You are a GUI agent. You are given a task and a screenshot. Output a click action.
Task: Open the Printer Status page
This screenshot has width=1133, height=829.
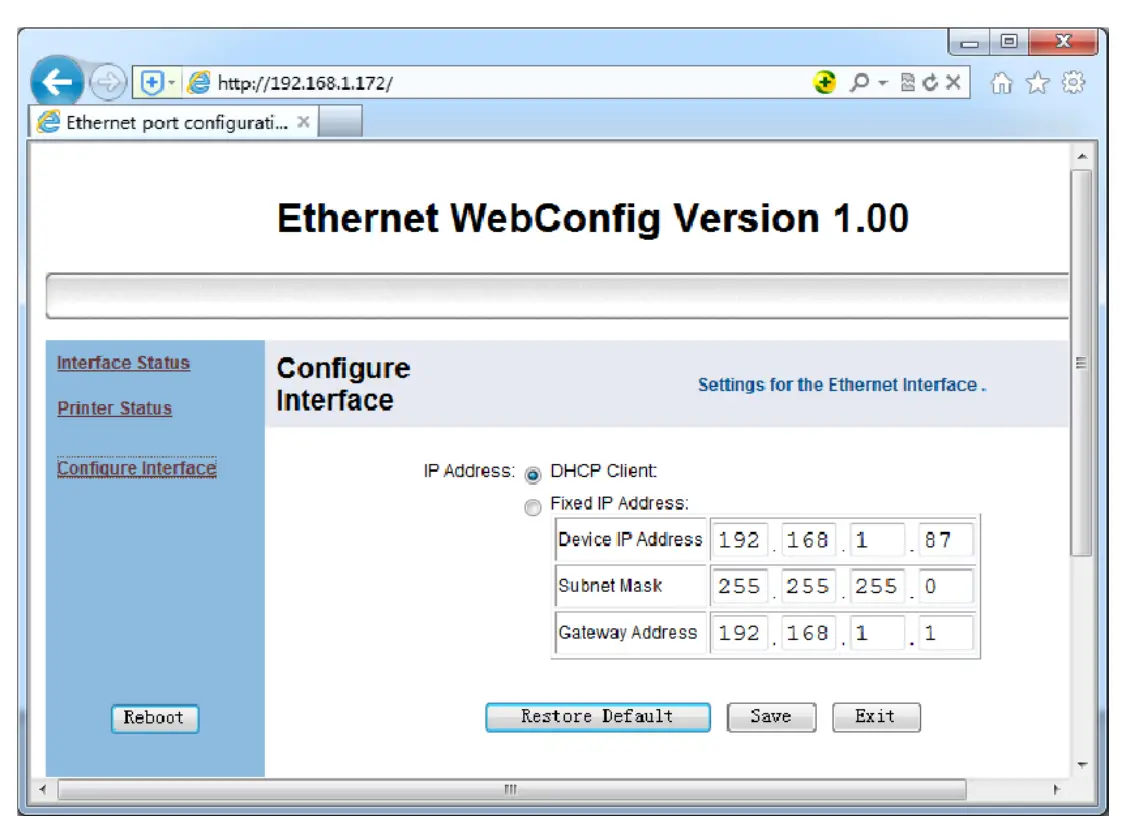[x=113, y=409]
